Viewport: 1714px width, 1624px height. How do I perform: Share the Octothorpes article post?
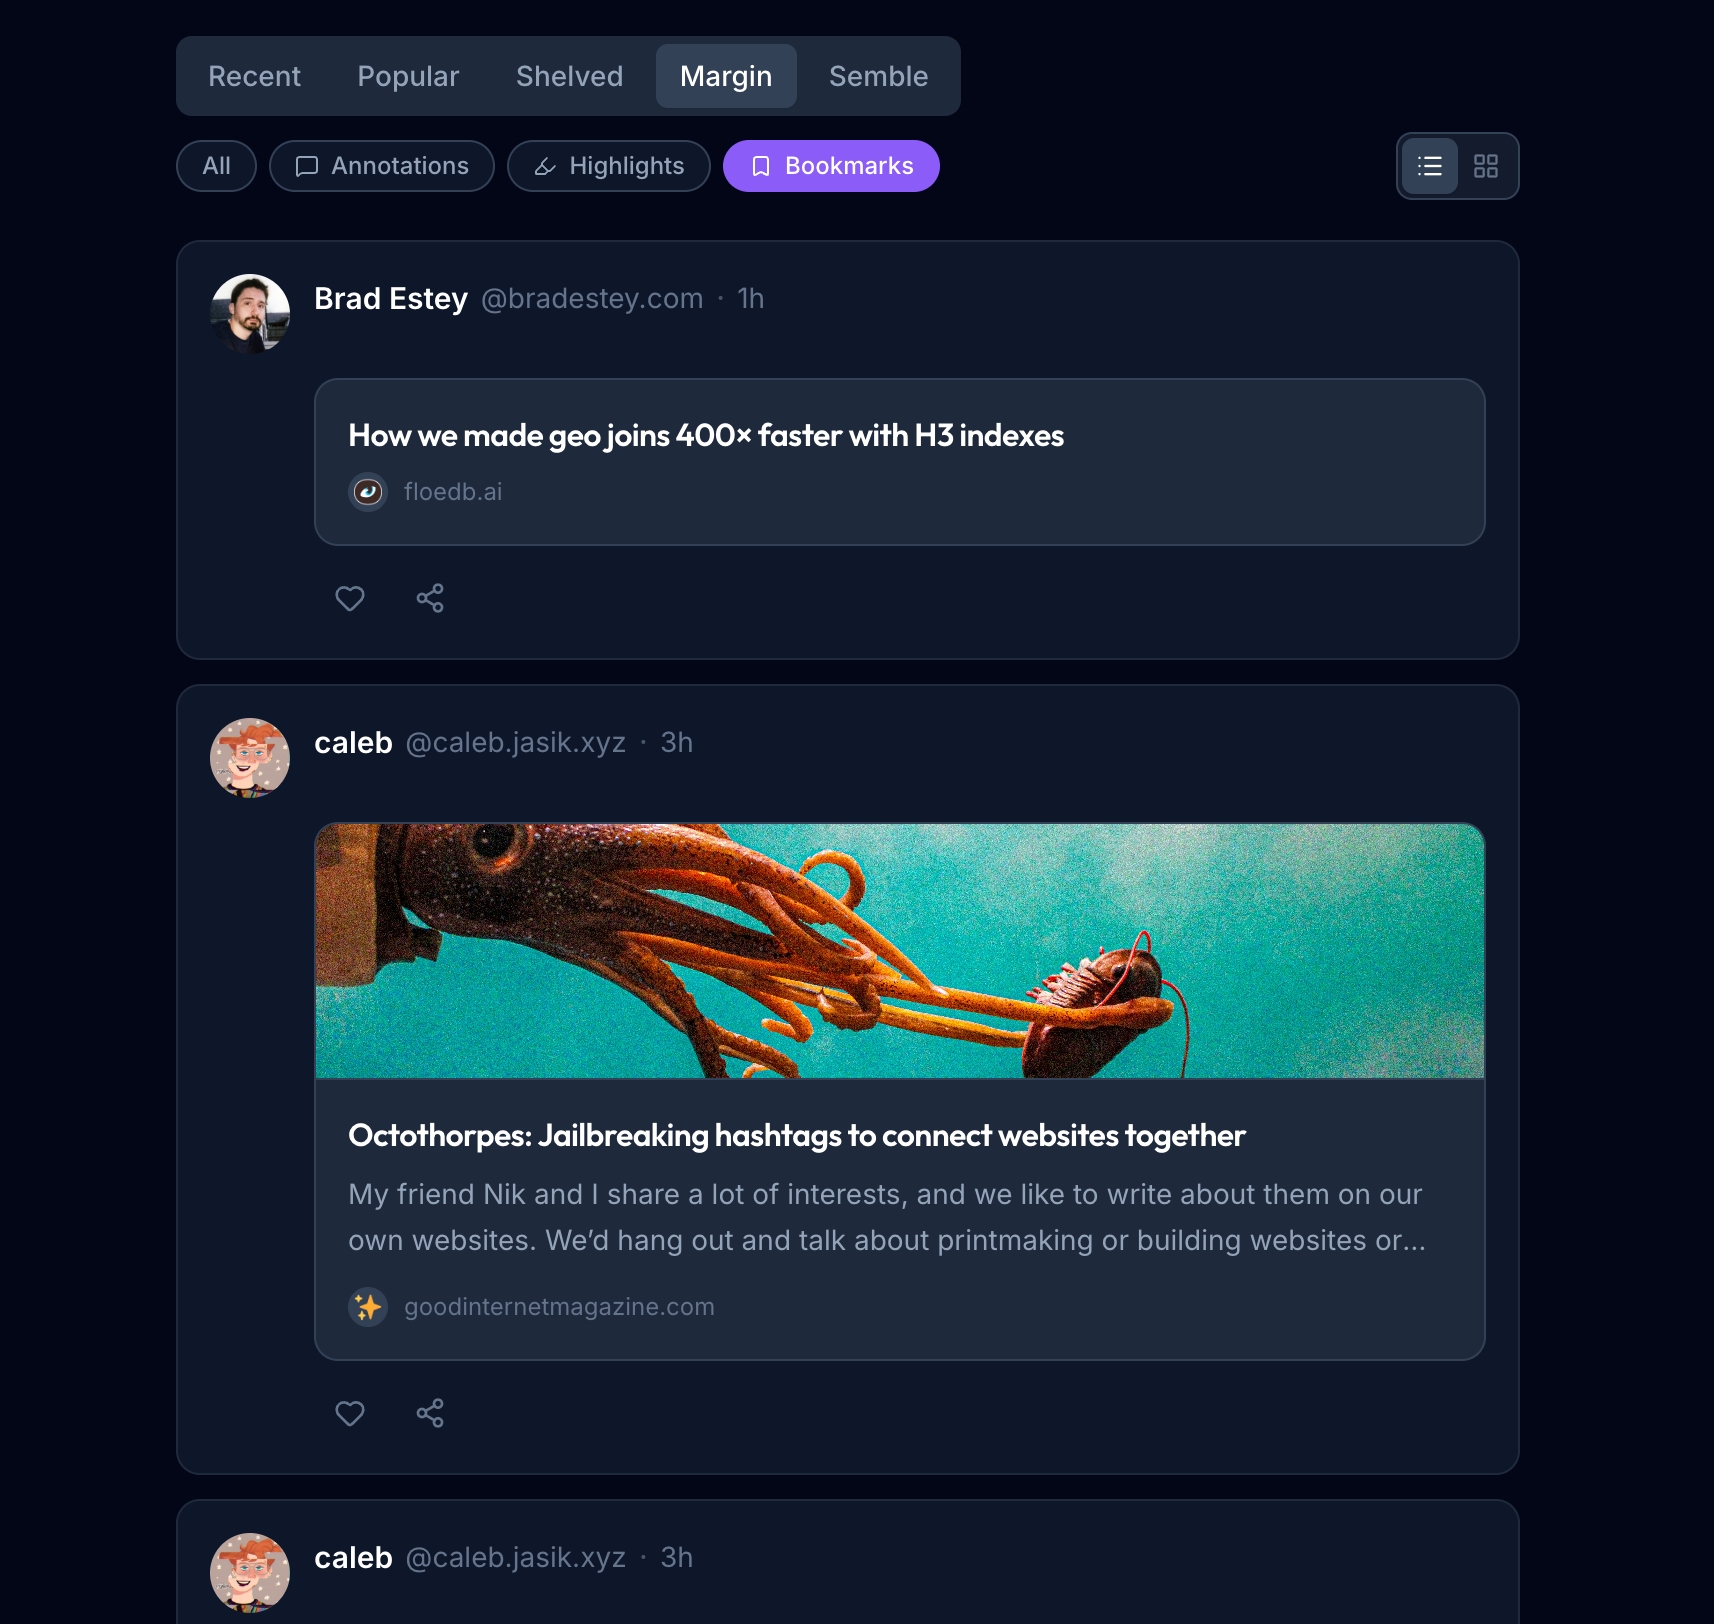[x=430, y=1413]
